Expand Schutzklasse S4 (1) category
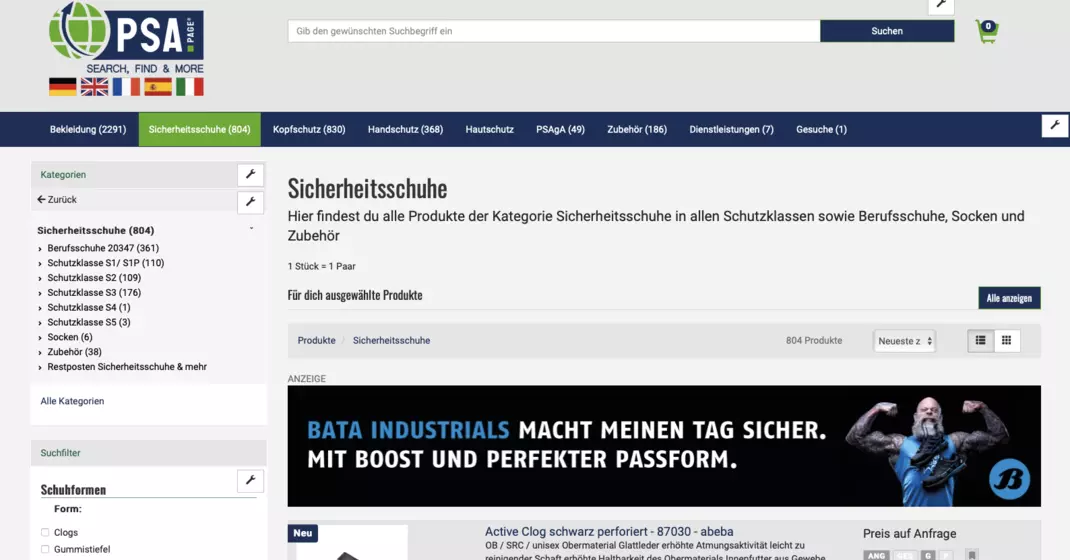Screen dimensions: 1070x560 pos(88,308)
